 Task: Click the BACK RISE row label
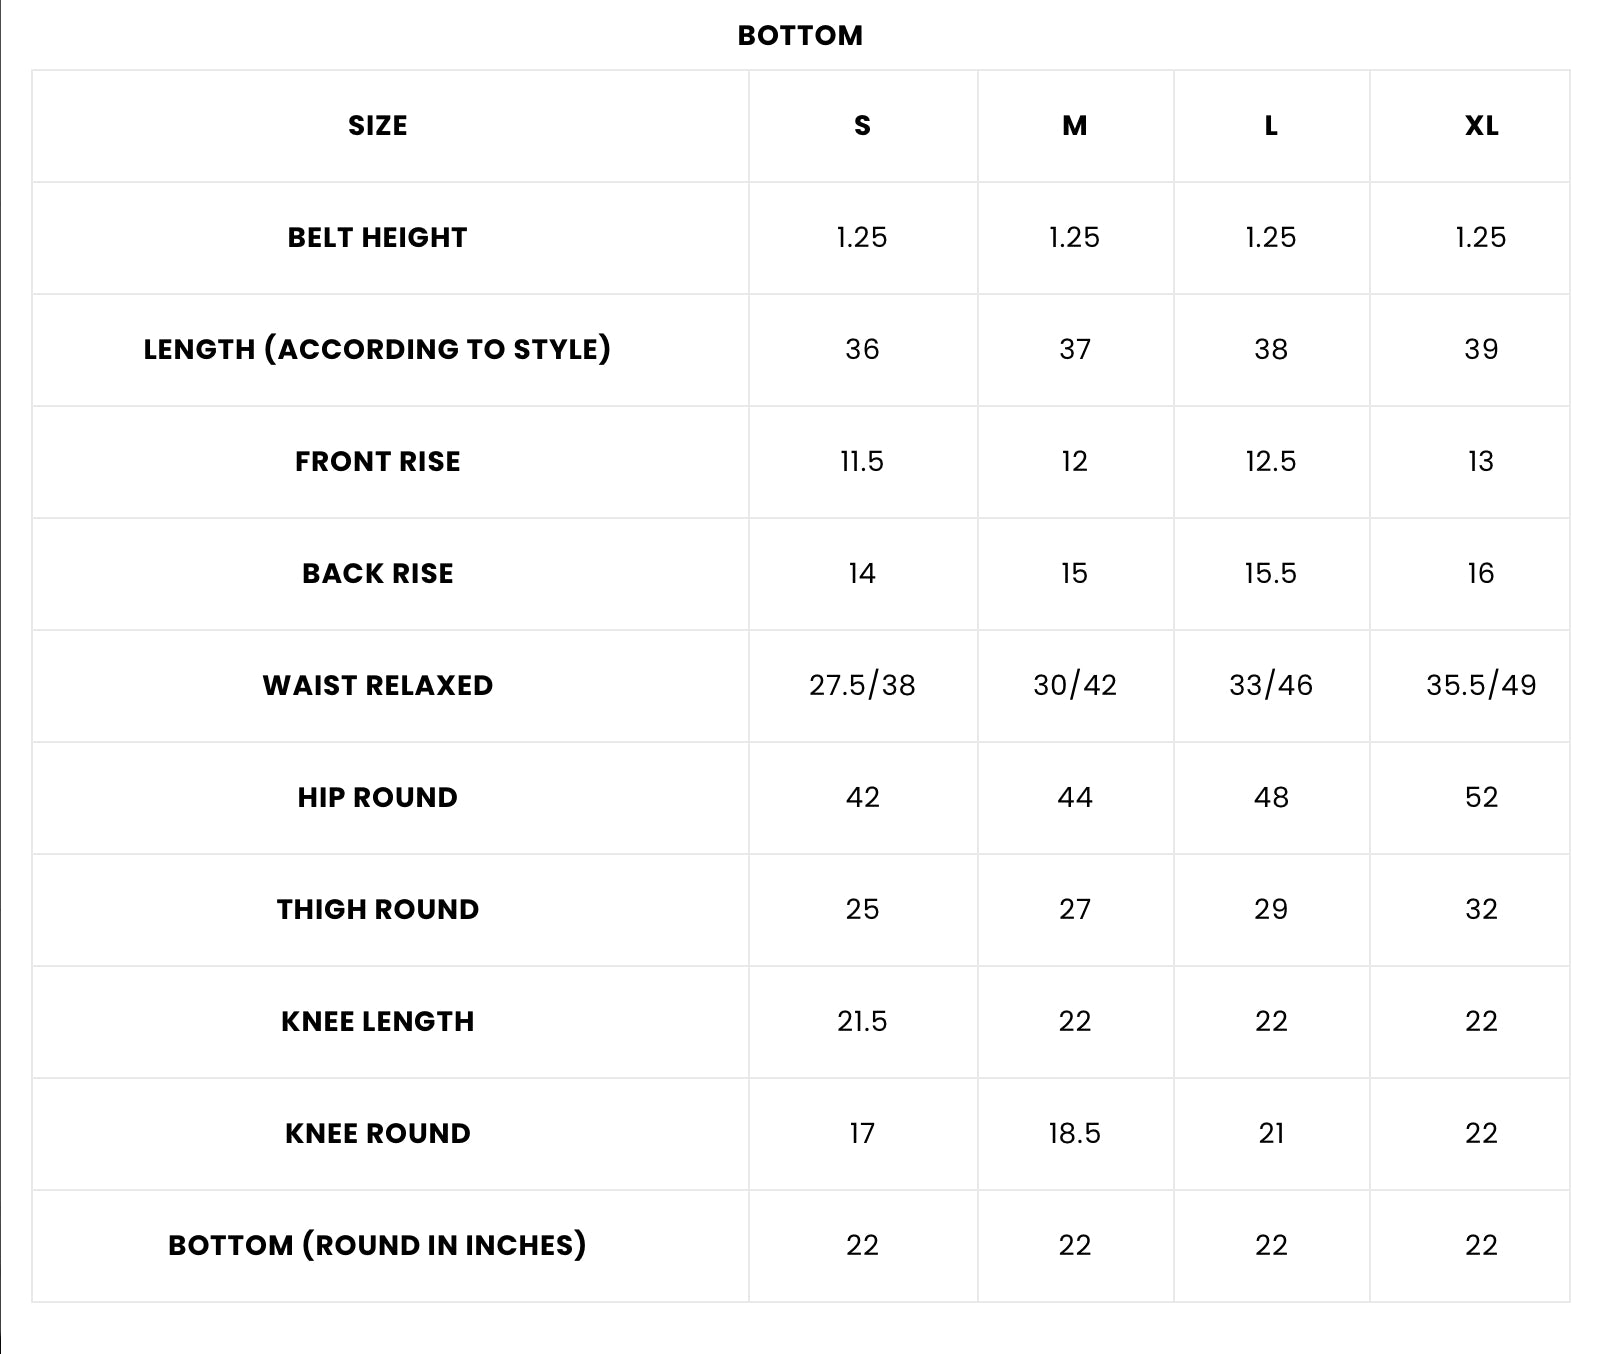pyautogui.click(x=377, y=573)
